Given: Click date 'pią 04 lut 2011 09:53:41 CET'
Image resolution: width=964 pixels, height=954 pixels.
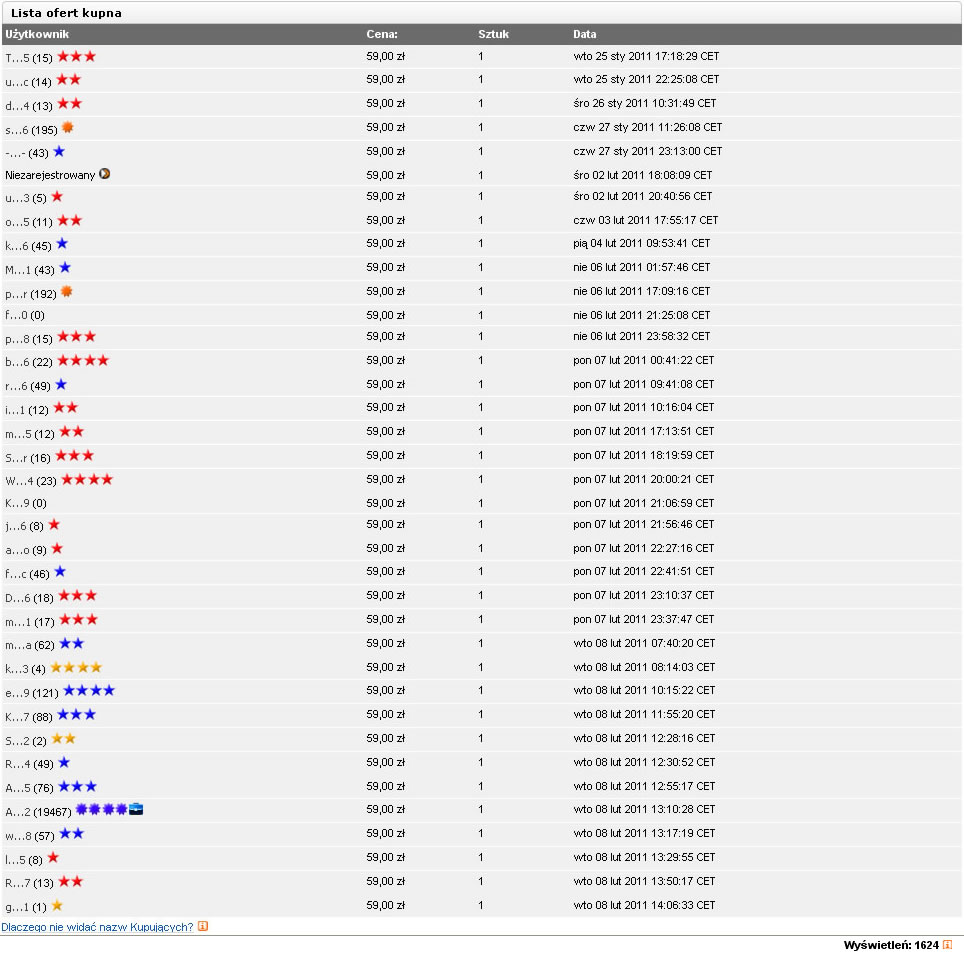Looking at the screenshot, I should 641,243.
